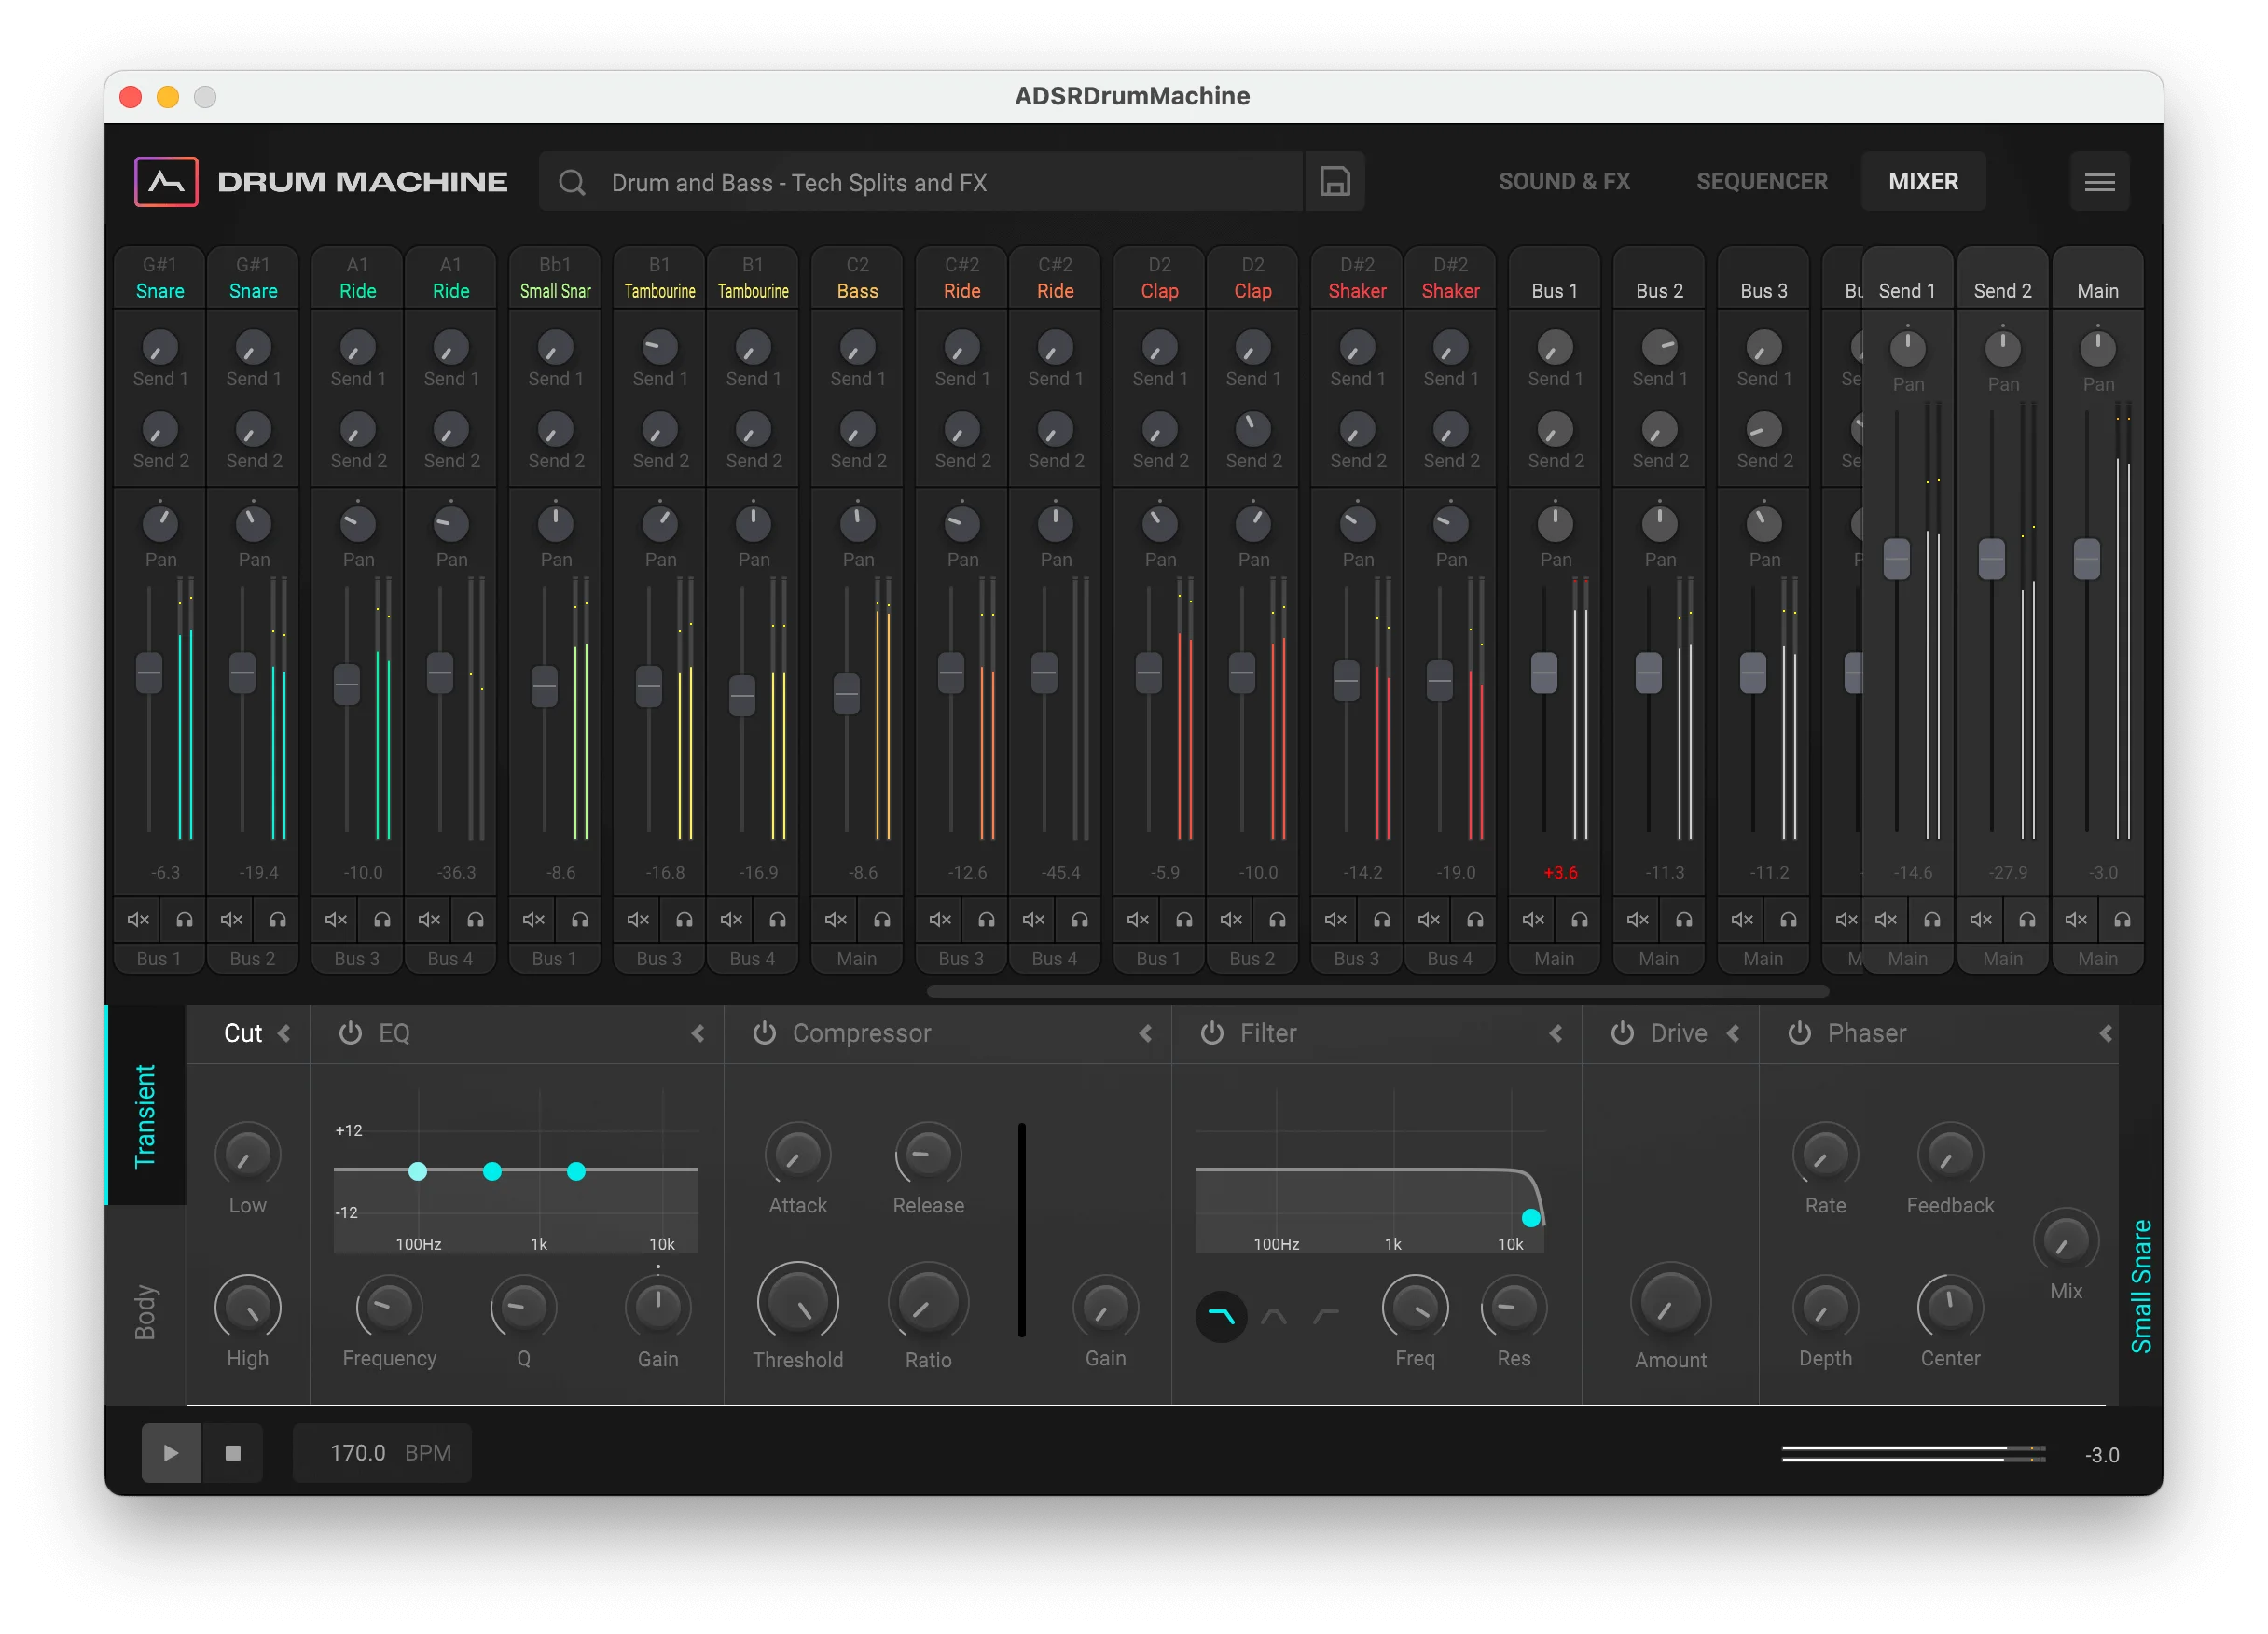Viewport: 2268px width, 1634px height.
Task: Switch to the SEQUENCER tab
Action: [x=1761, y=181]
